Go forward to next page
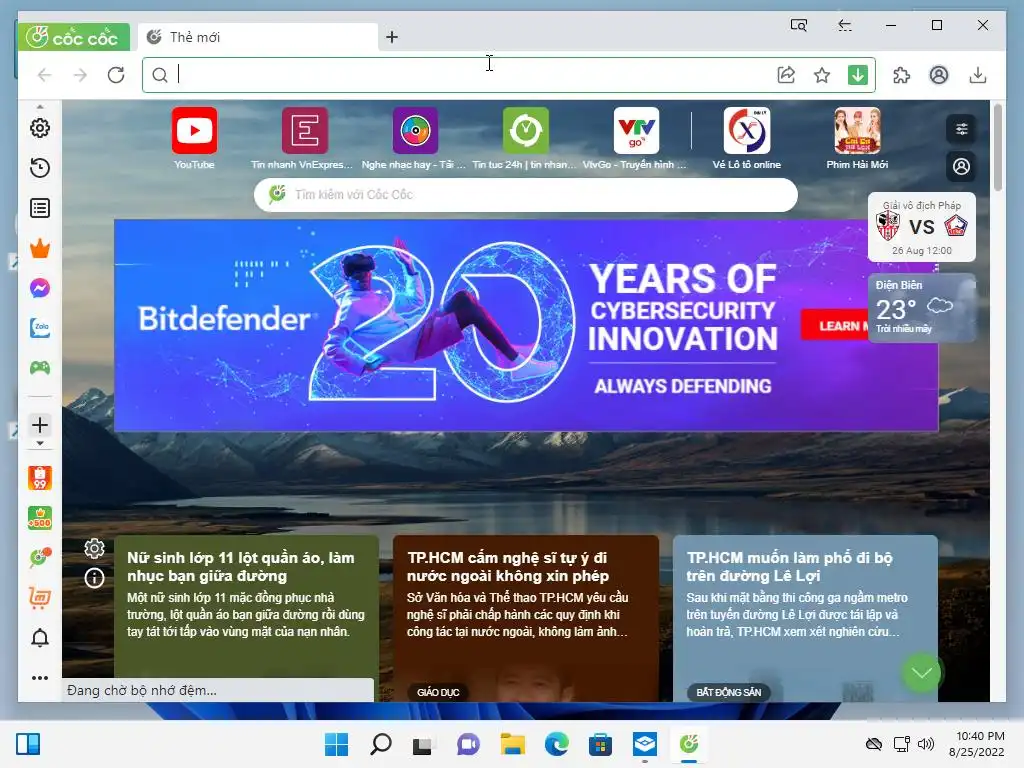 click(80, 75)
